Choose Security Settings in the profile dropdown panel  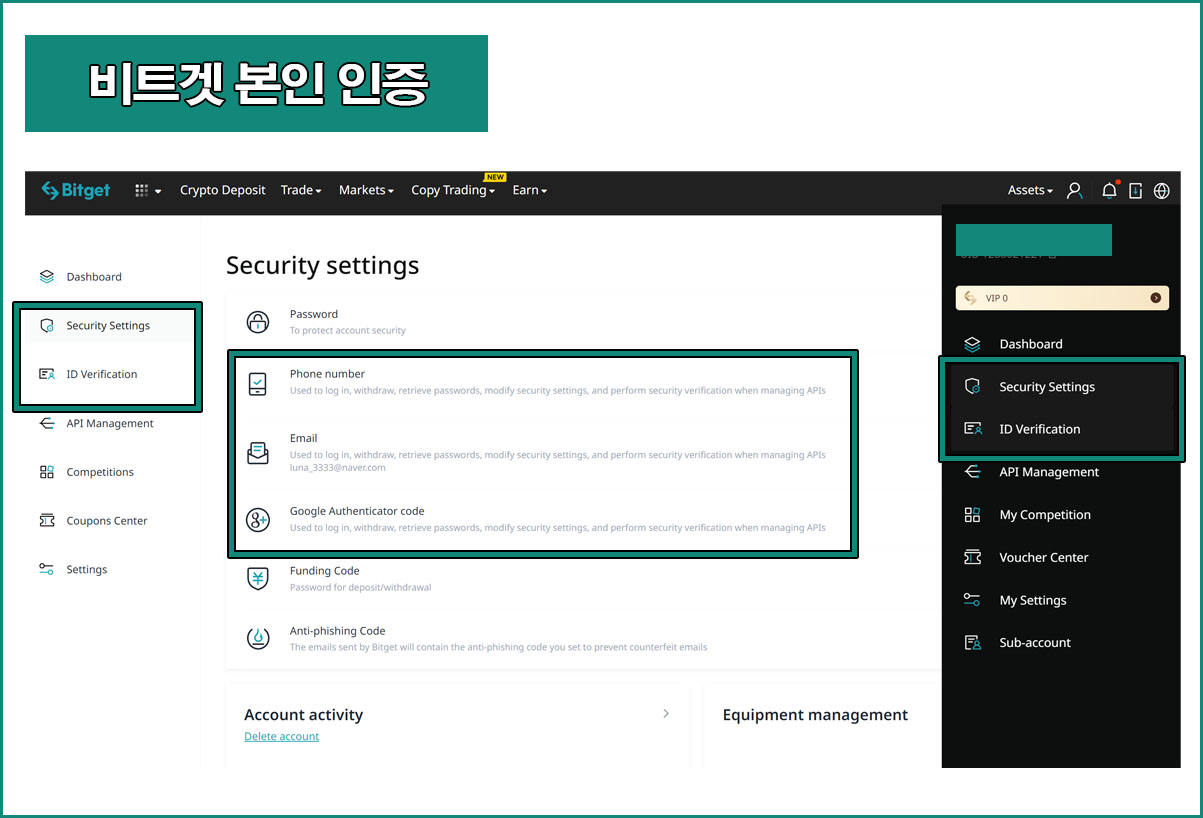pyautogui.click(x=1047, y=387)
